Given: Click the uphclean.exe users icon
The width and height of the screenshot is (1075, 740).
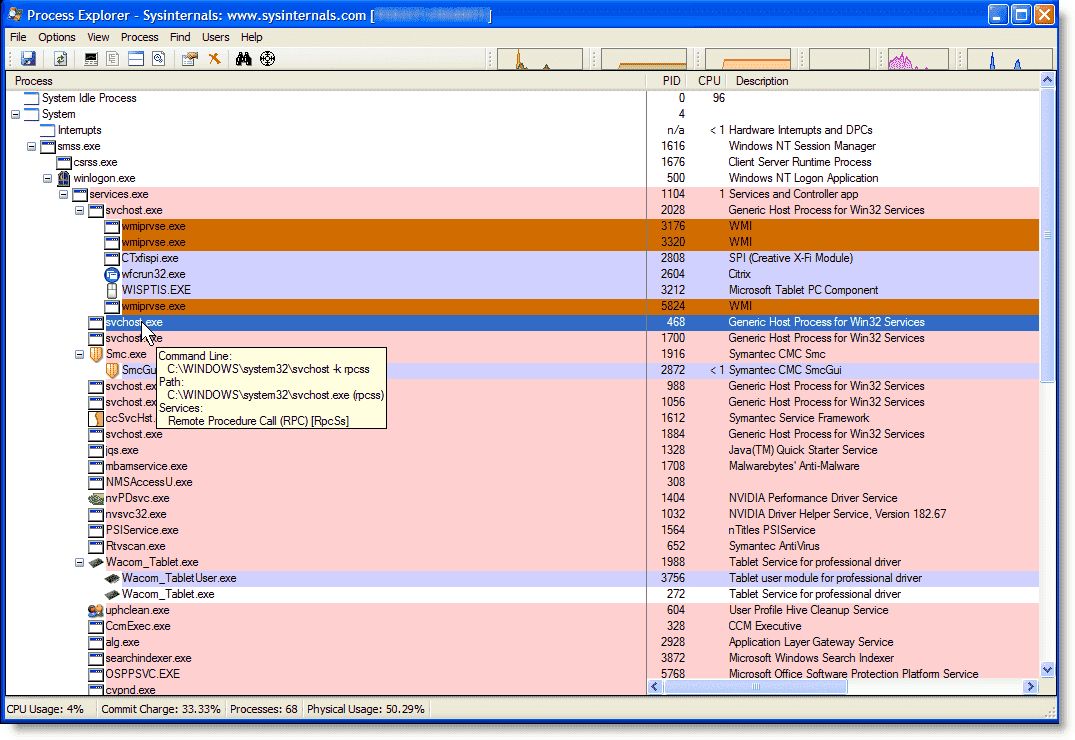Looking at the screenshot, I should [x=96, y=610].
